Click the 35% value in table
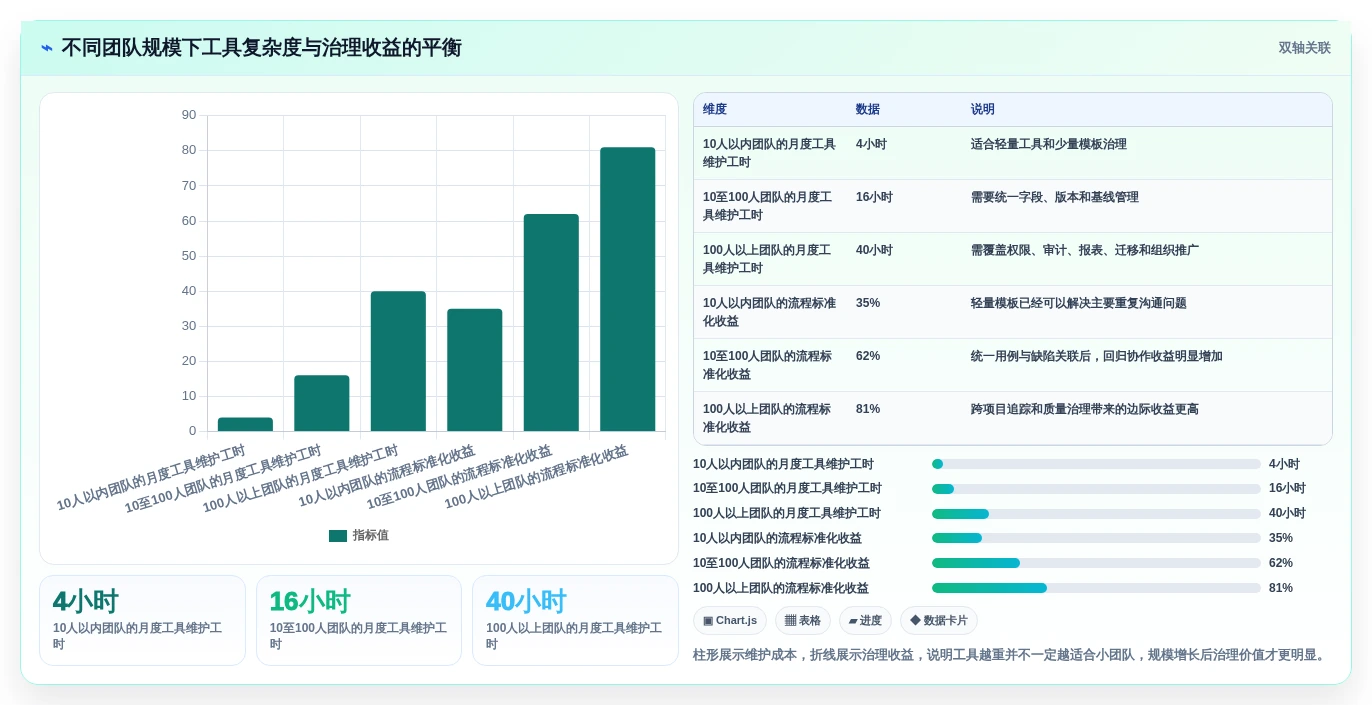The height and width of the screenshot is (705, 1372). click(868, 303)
